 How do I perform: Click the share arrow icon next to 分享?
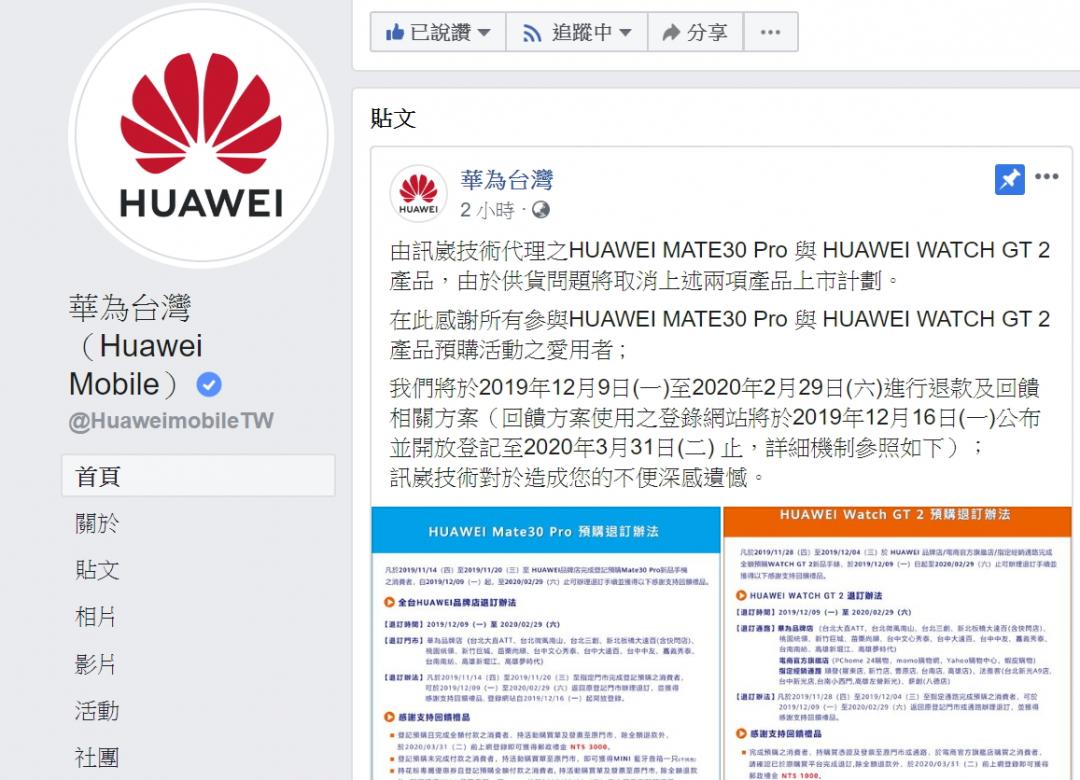coord(671,32)
